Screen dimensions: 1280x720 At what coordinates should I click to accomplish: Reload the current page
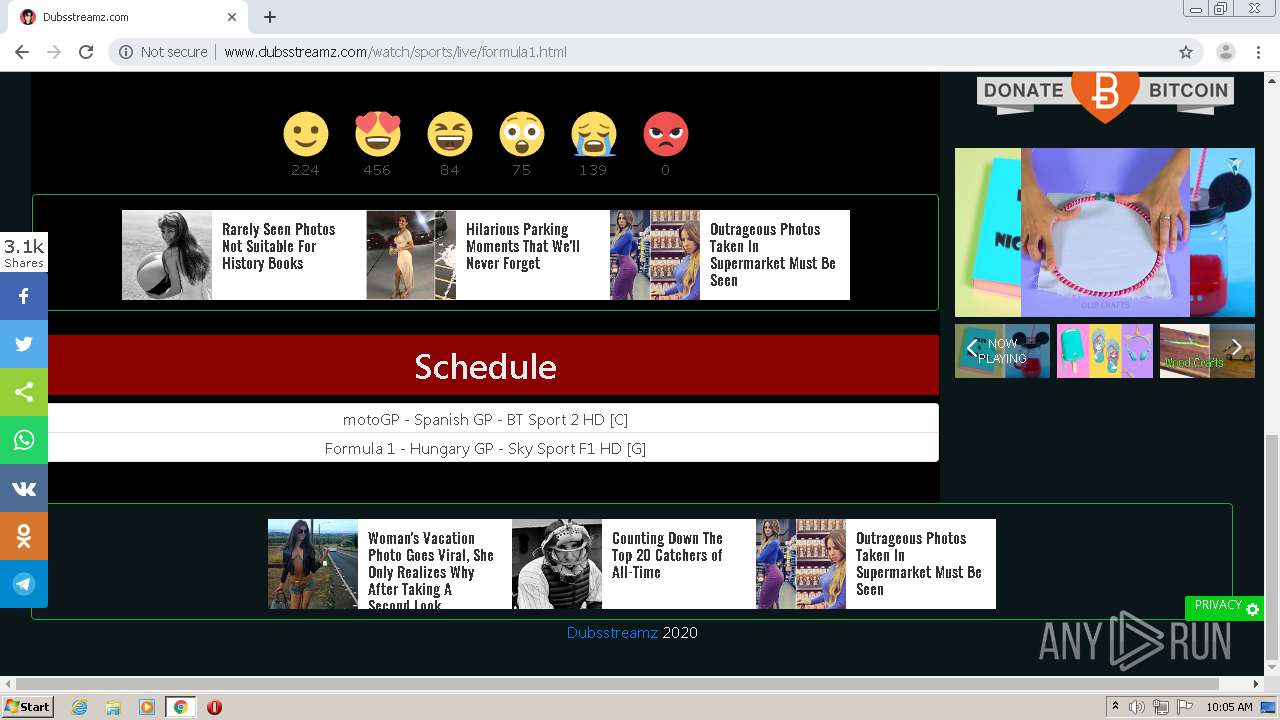(86, 52)
